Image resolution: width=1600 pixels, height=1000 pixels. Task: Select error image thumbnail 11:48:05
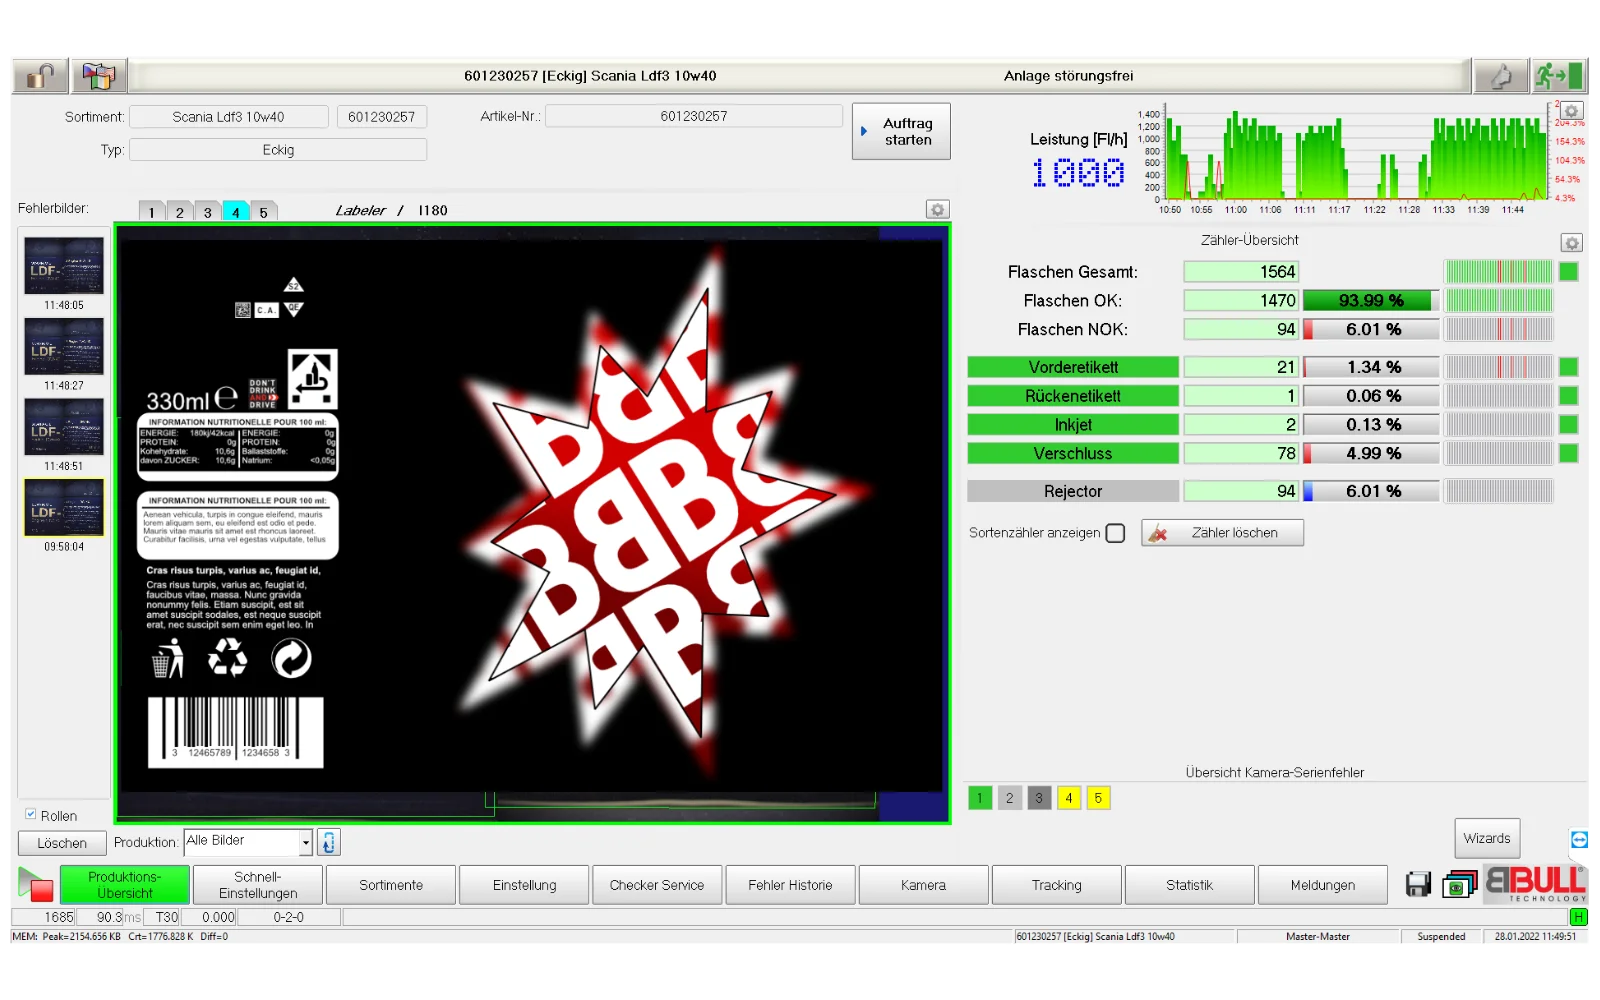64,266
